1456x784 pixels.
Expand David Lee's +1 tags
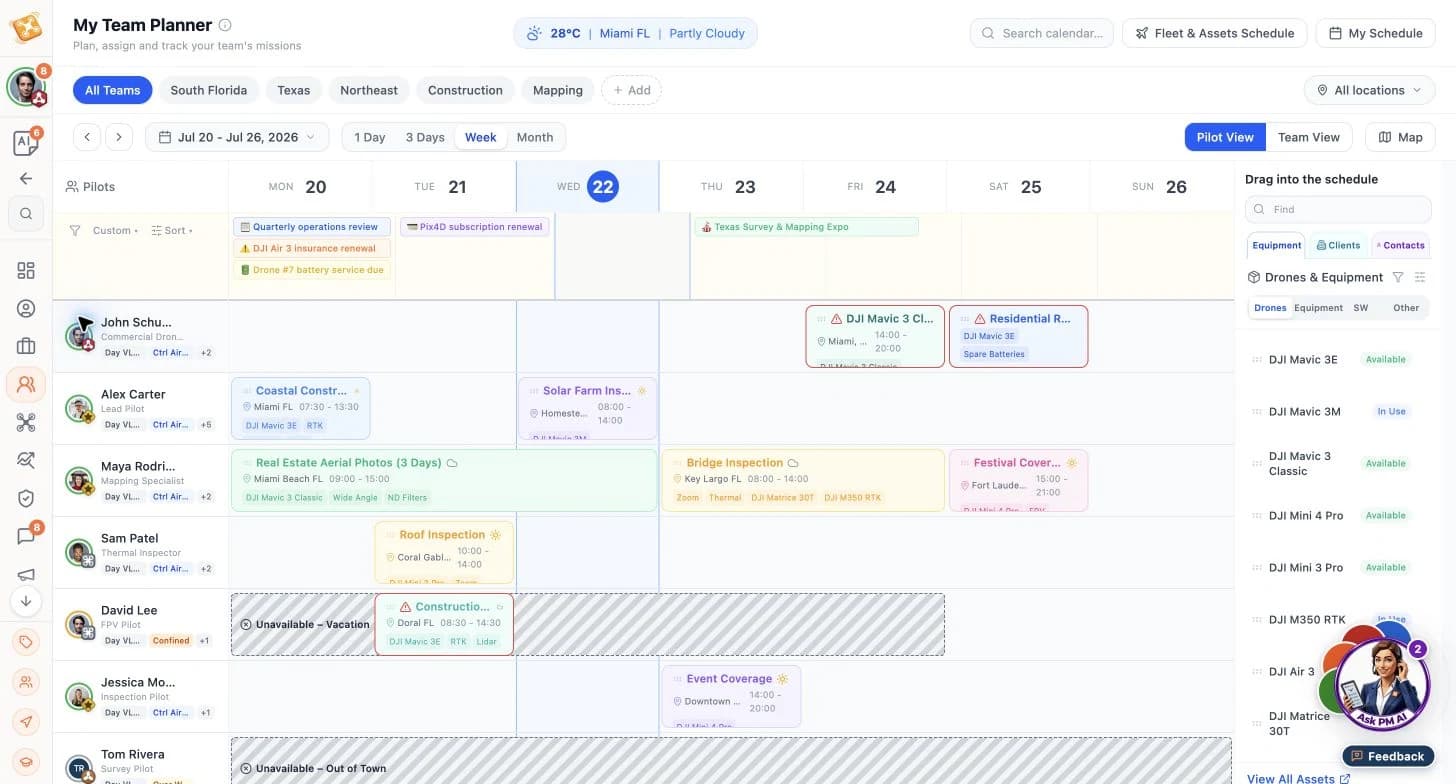point(204,640)
